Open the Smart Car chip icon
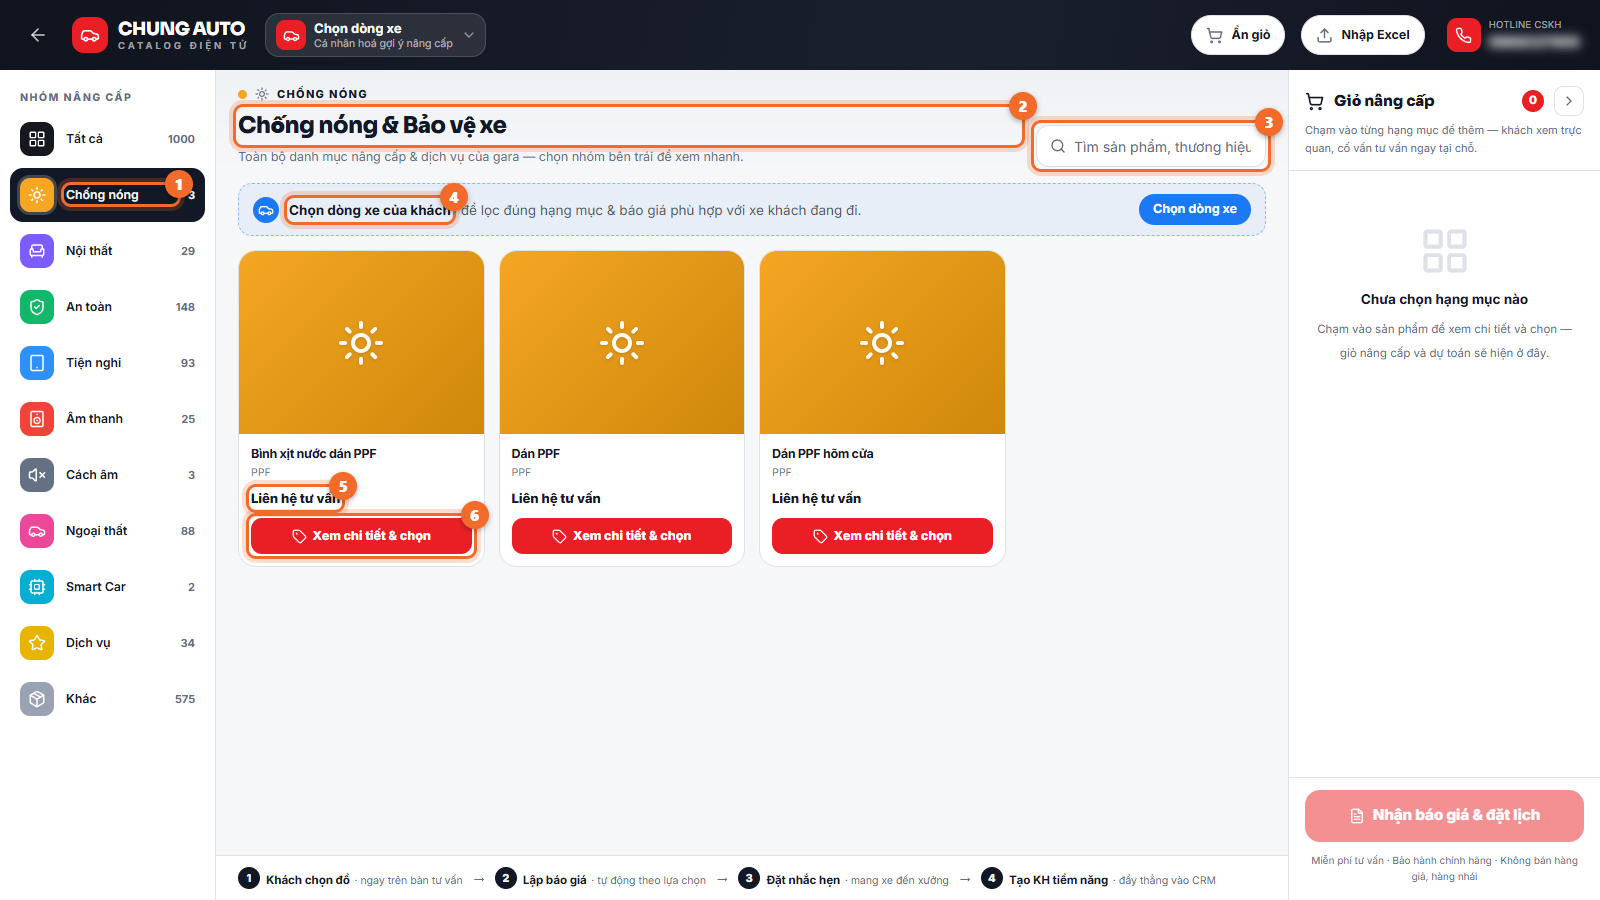The image size is (1600, 900). point(37,587)
